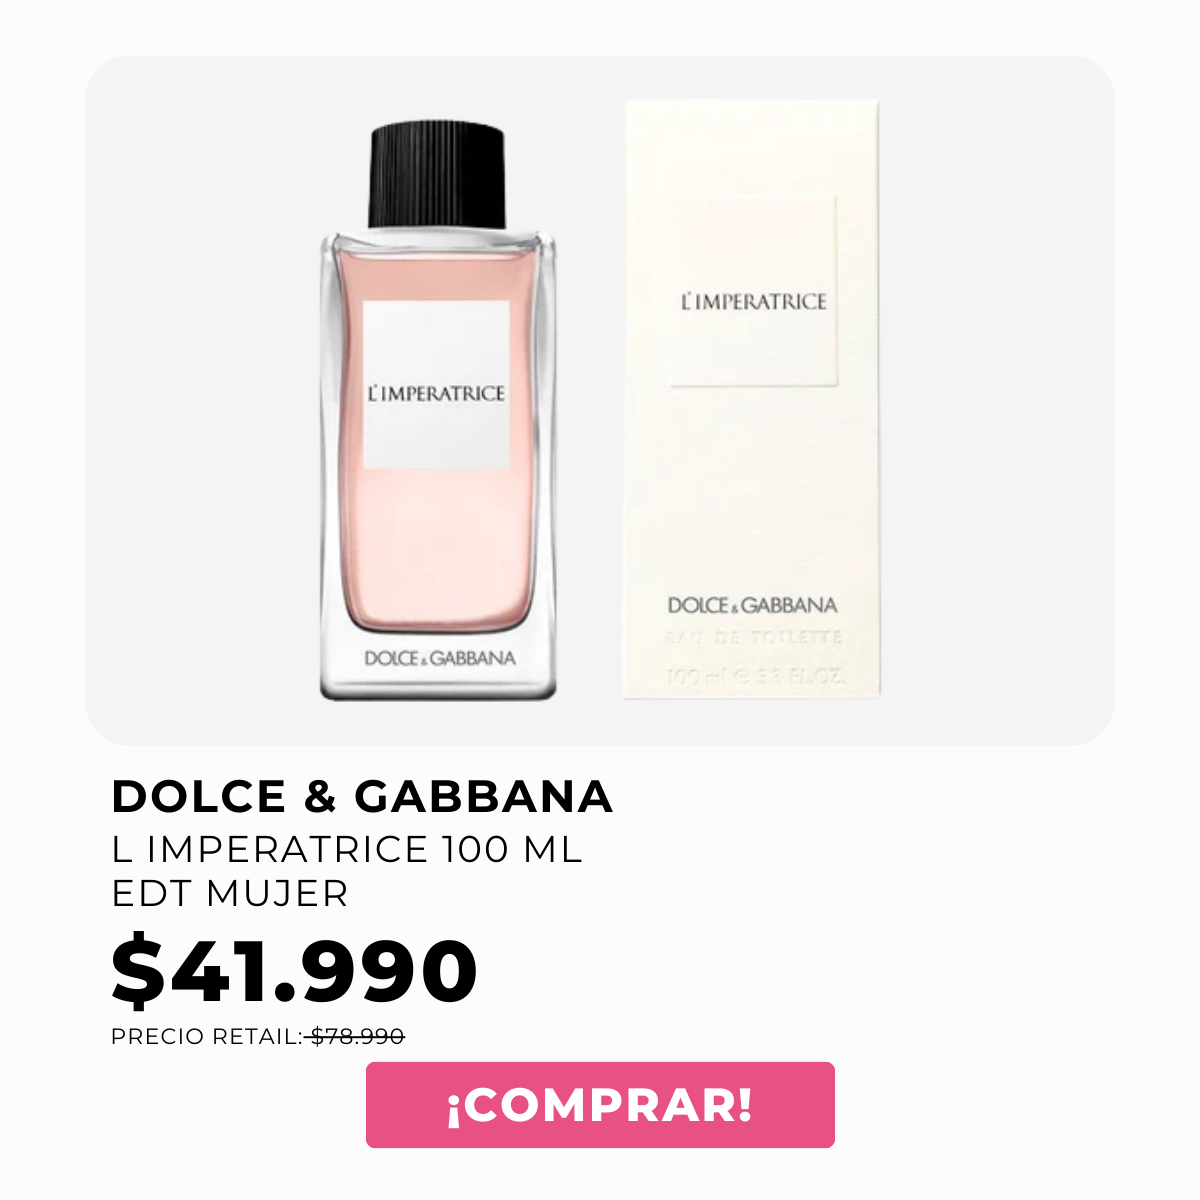1200x1200 pixels.
Task: Click the black bottle cap
Action: click(438, 176)
